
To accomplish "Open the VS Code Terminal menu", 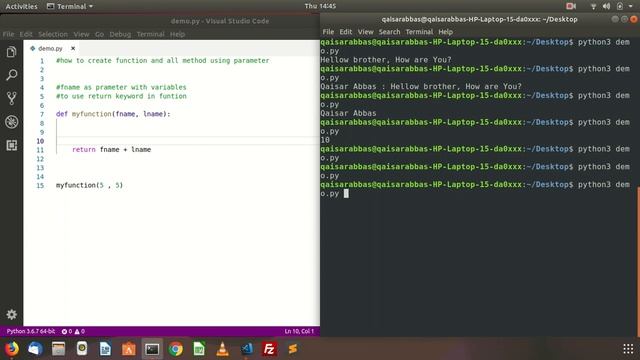I will pyautogui.click(x=150, y=34).
